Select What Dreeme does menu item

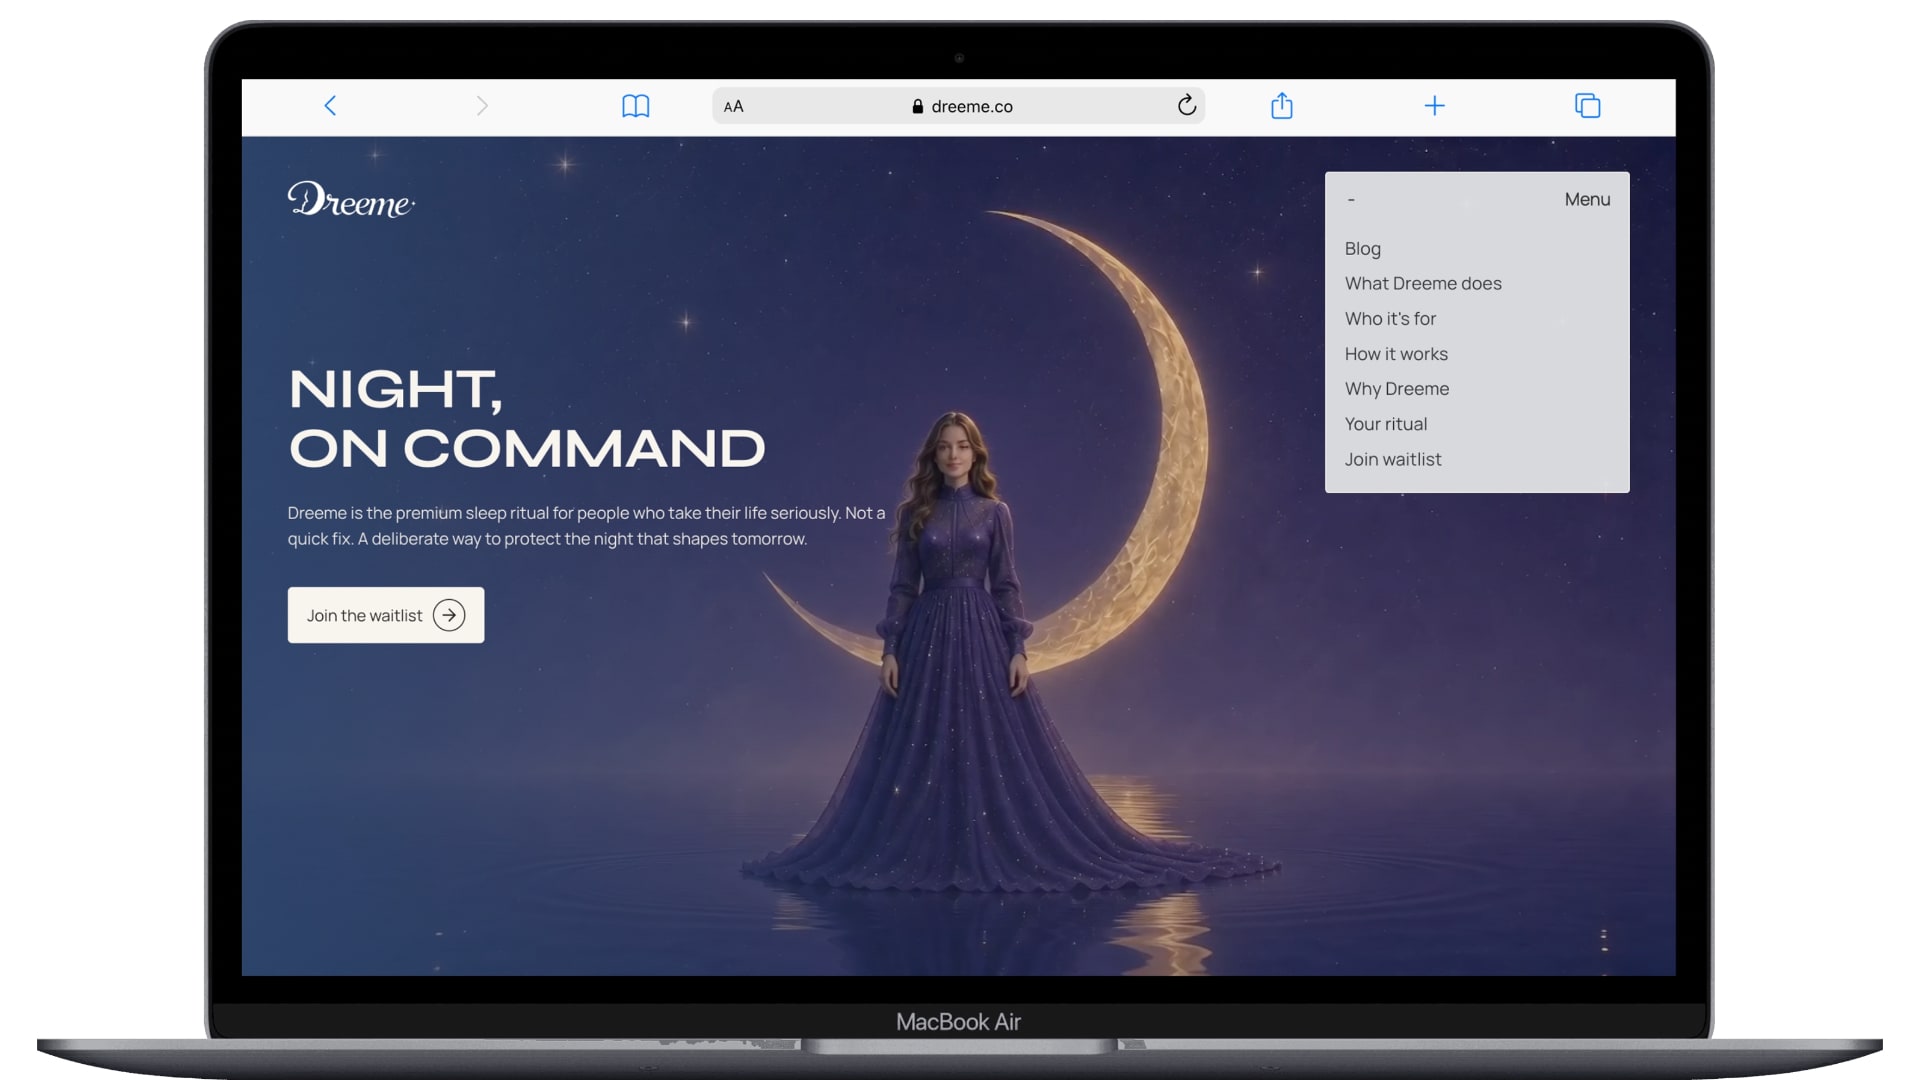(x=1423, y=284)
